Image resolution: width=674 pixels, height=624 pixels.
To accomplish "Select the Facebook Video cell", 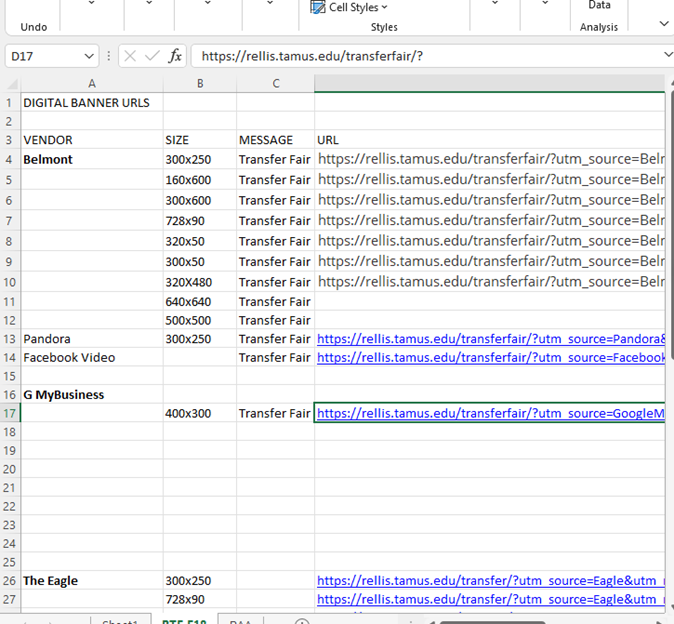I will coord(92,358).
